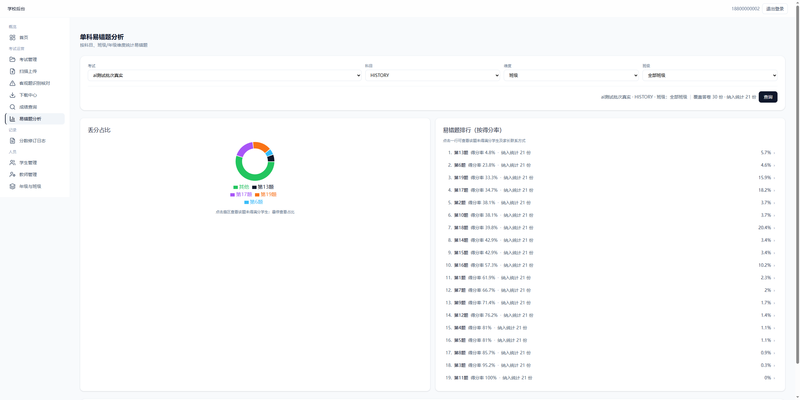The width and height of the screenshot is (800, 400).
Task: Click ranking row 8 第14题 得分率 42.9%
Action: (610, 240)
